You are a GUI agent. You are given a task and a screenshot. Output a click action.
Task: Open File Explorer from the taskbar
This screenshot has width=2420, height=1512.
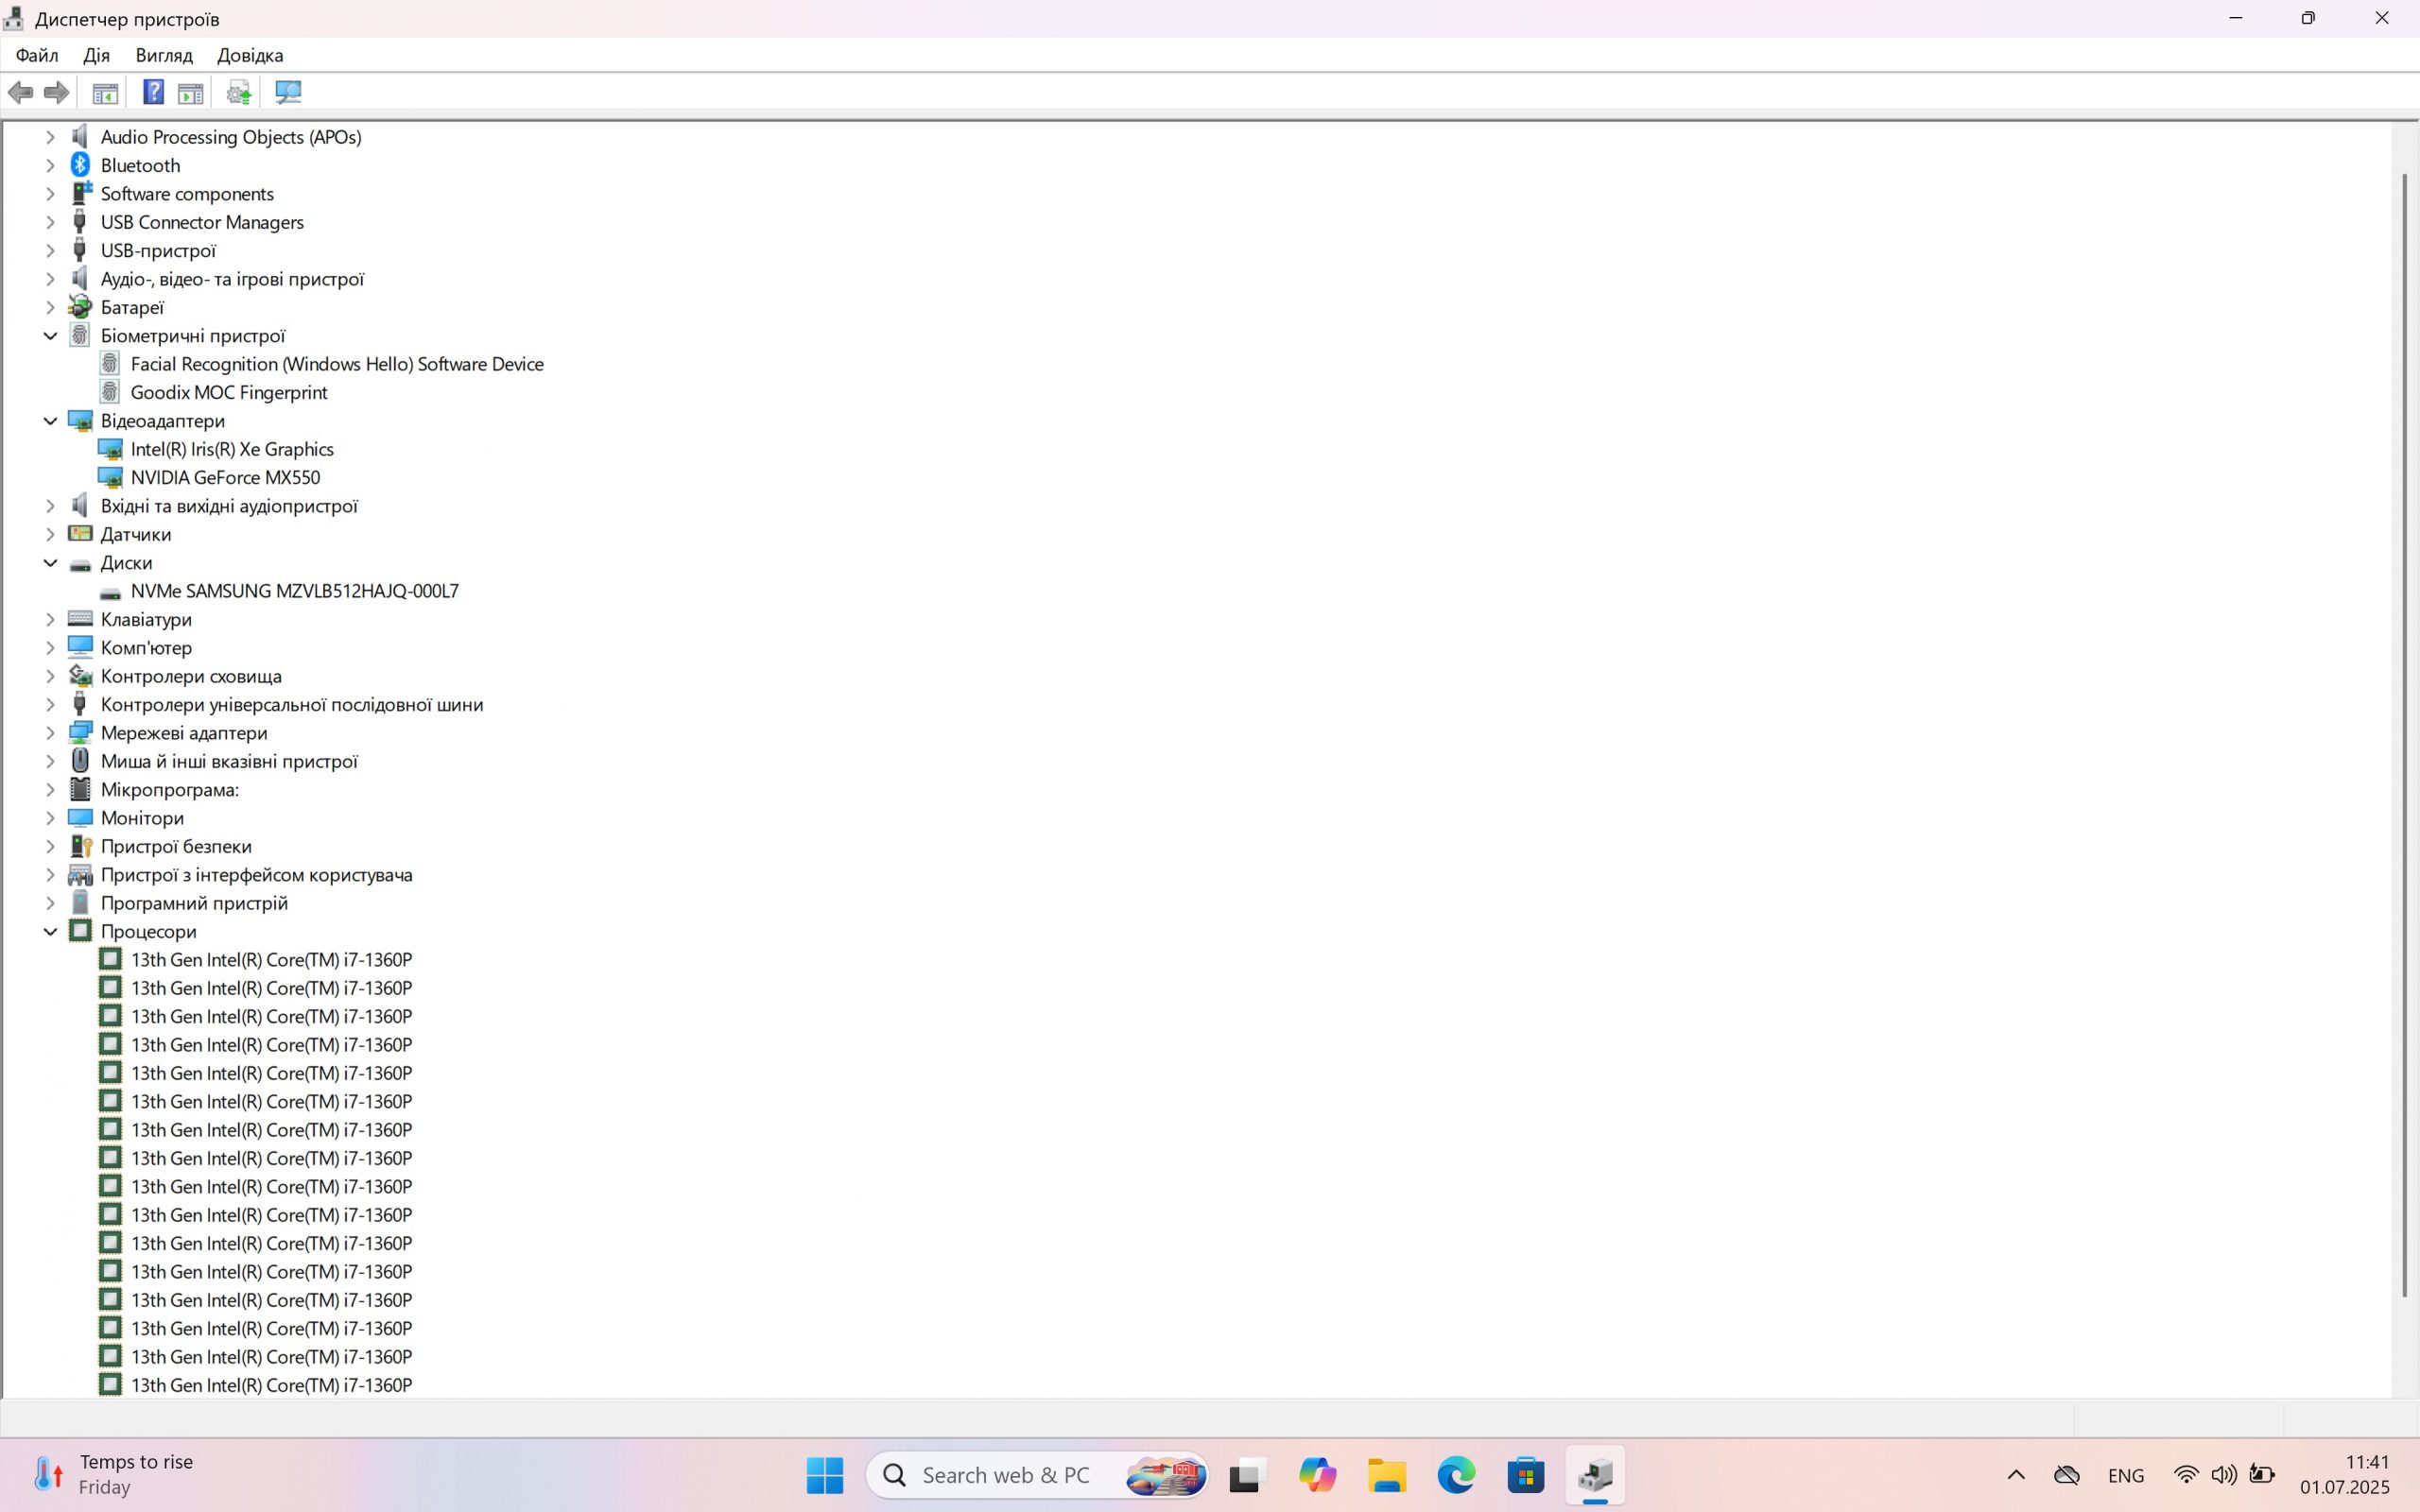tap(1387, 1475)
